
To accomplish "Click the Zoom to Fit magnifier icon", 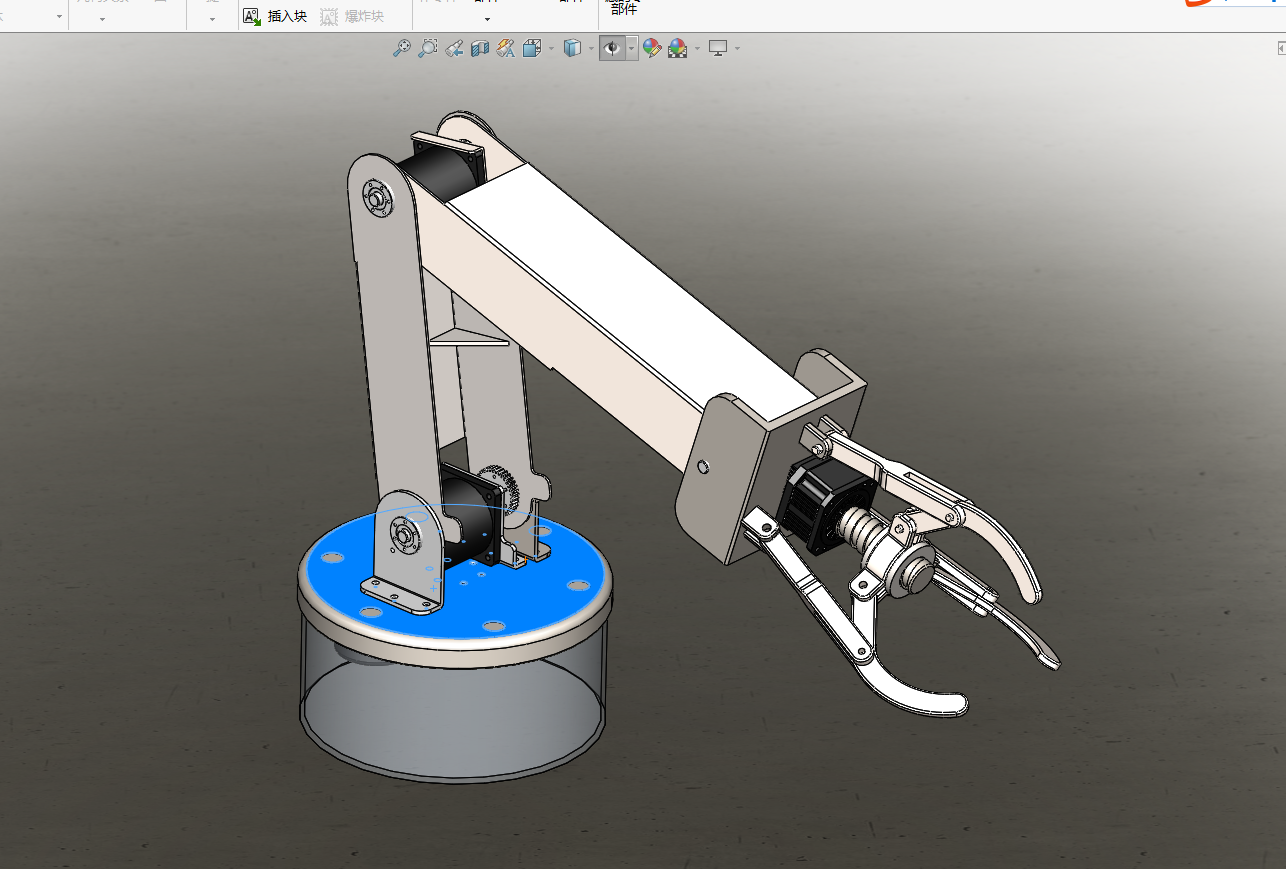I will click(x=402, y=48).
